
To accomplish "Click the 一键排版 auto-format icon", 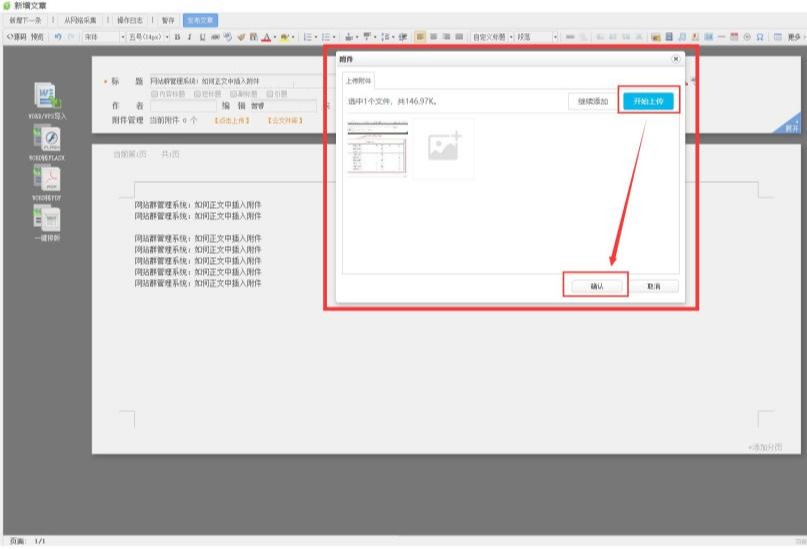I will coord(48,218).
